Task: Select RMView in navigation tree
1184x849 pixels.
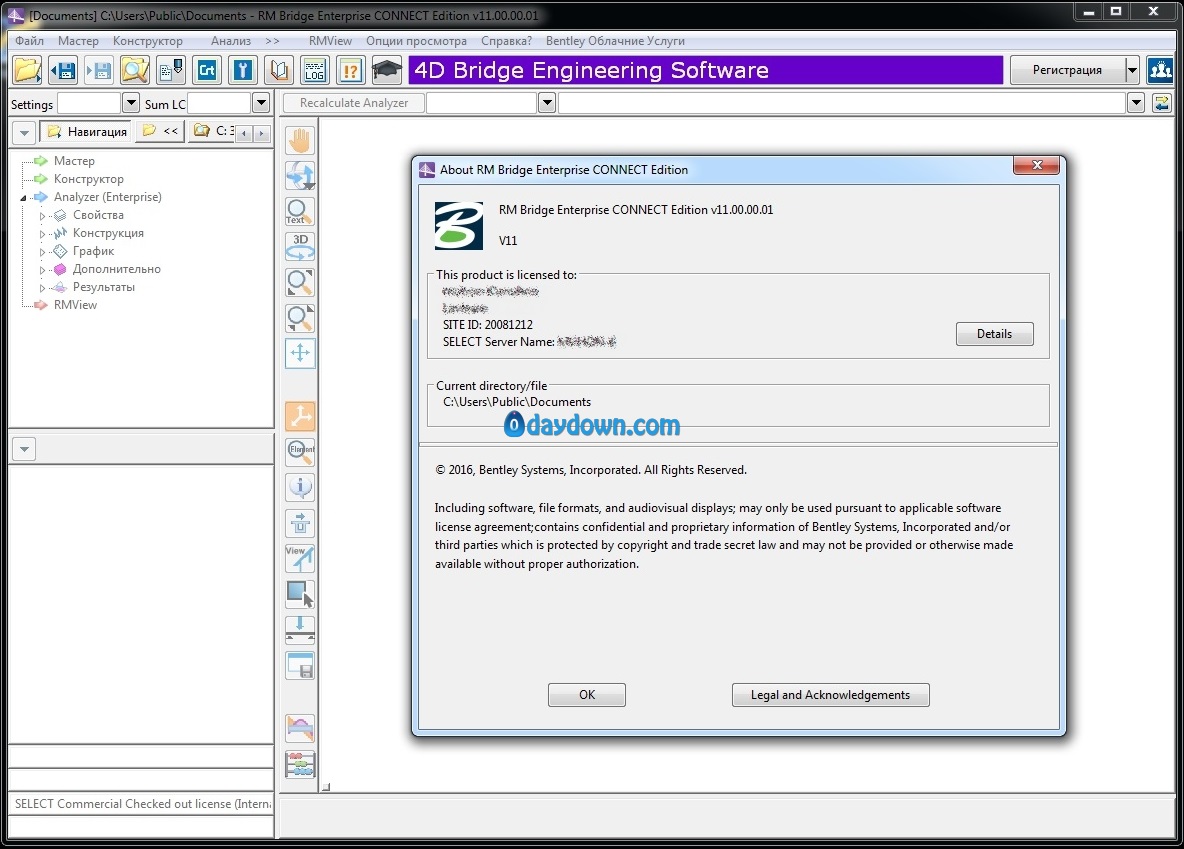Action: pos(76,305)
